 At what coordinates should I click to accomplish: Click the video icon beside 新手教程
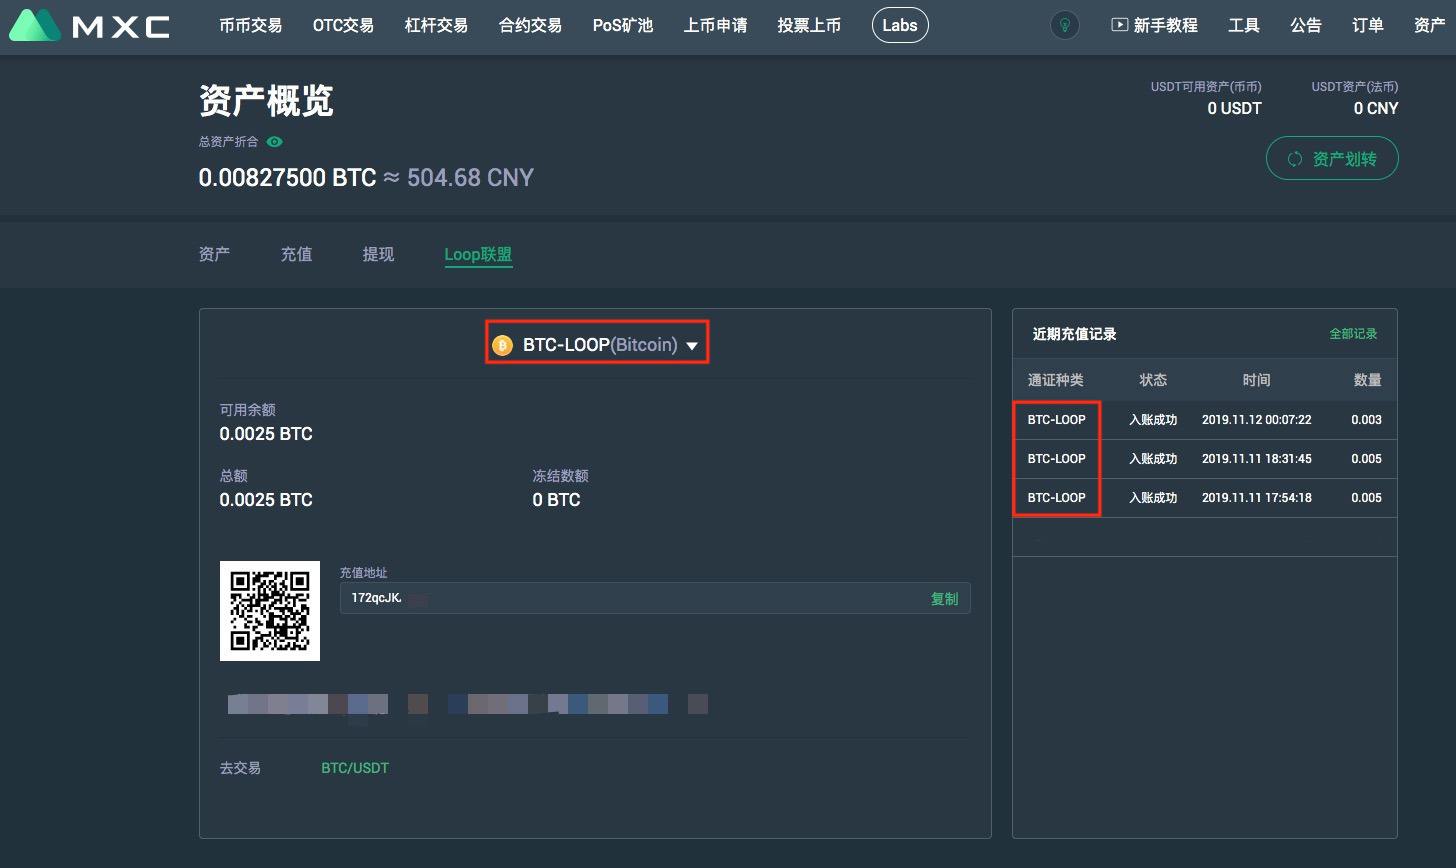click(x=1119, y=24)
